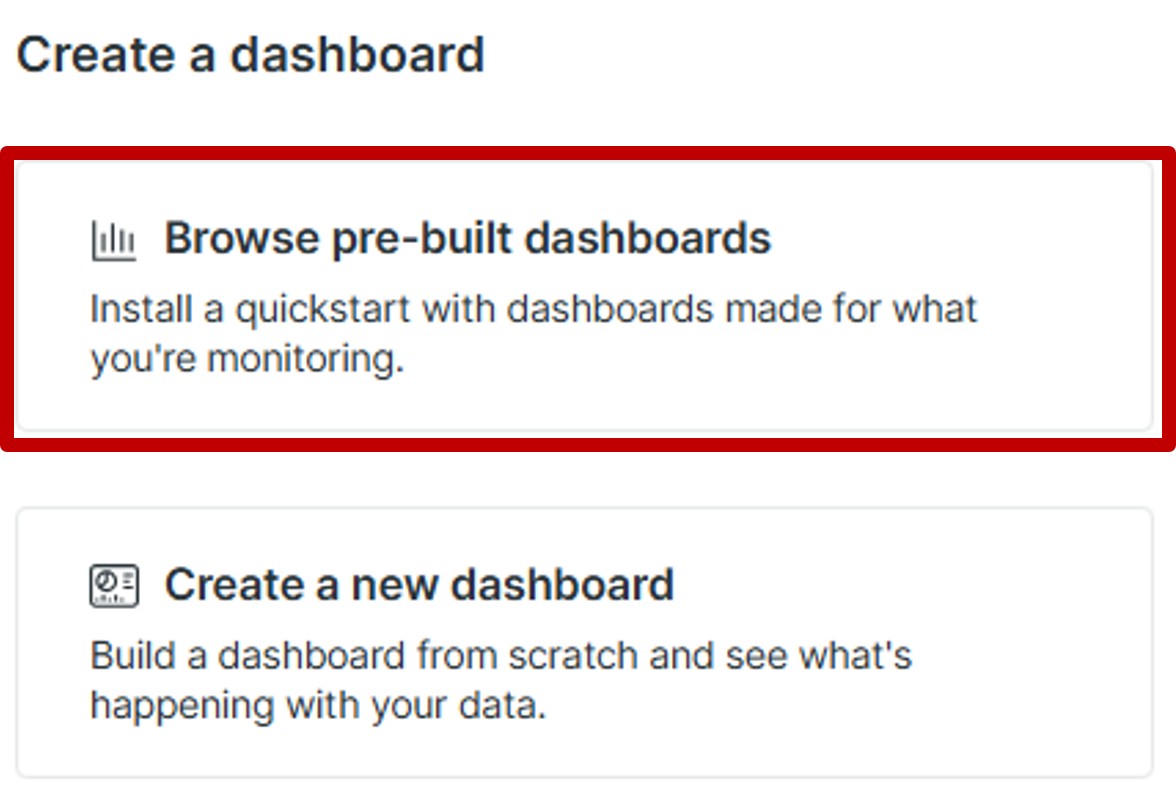Click the "Browse pre-built dashboards" title text
The width and height of the screenshot is (1176, 787).
click(467, 239)
